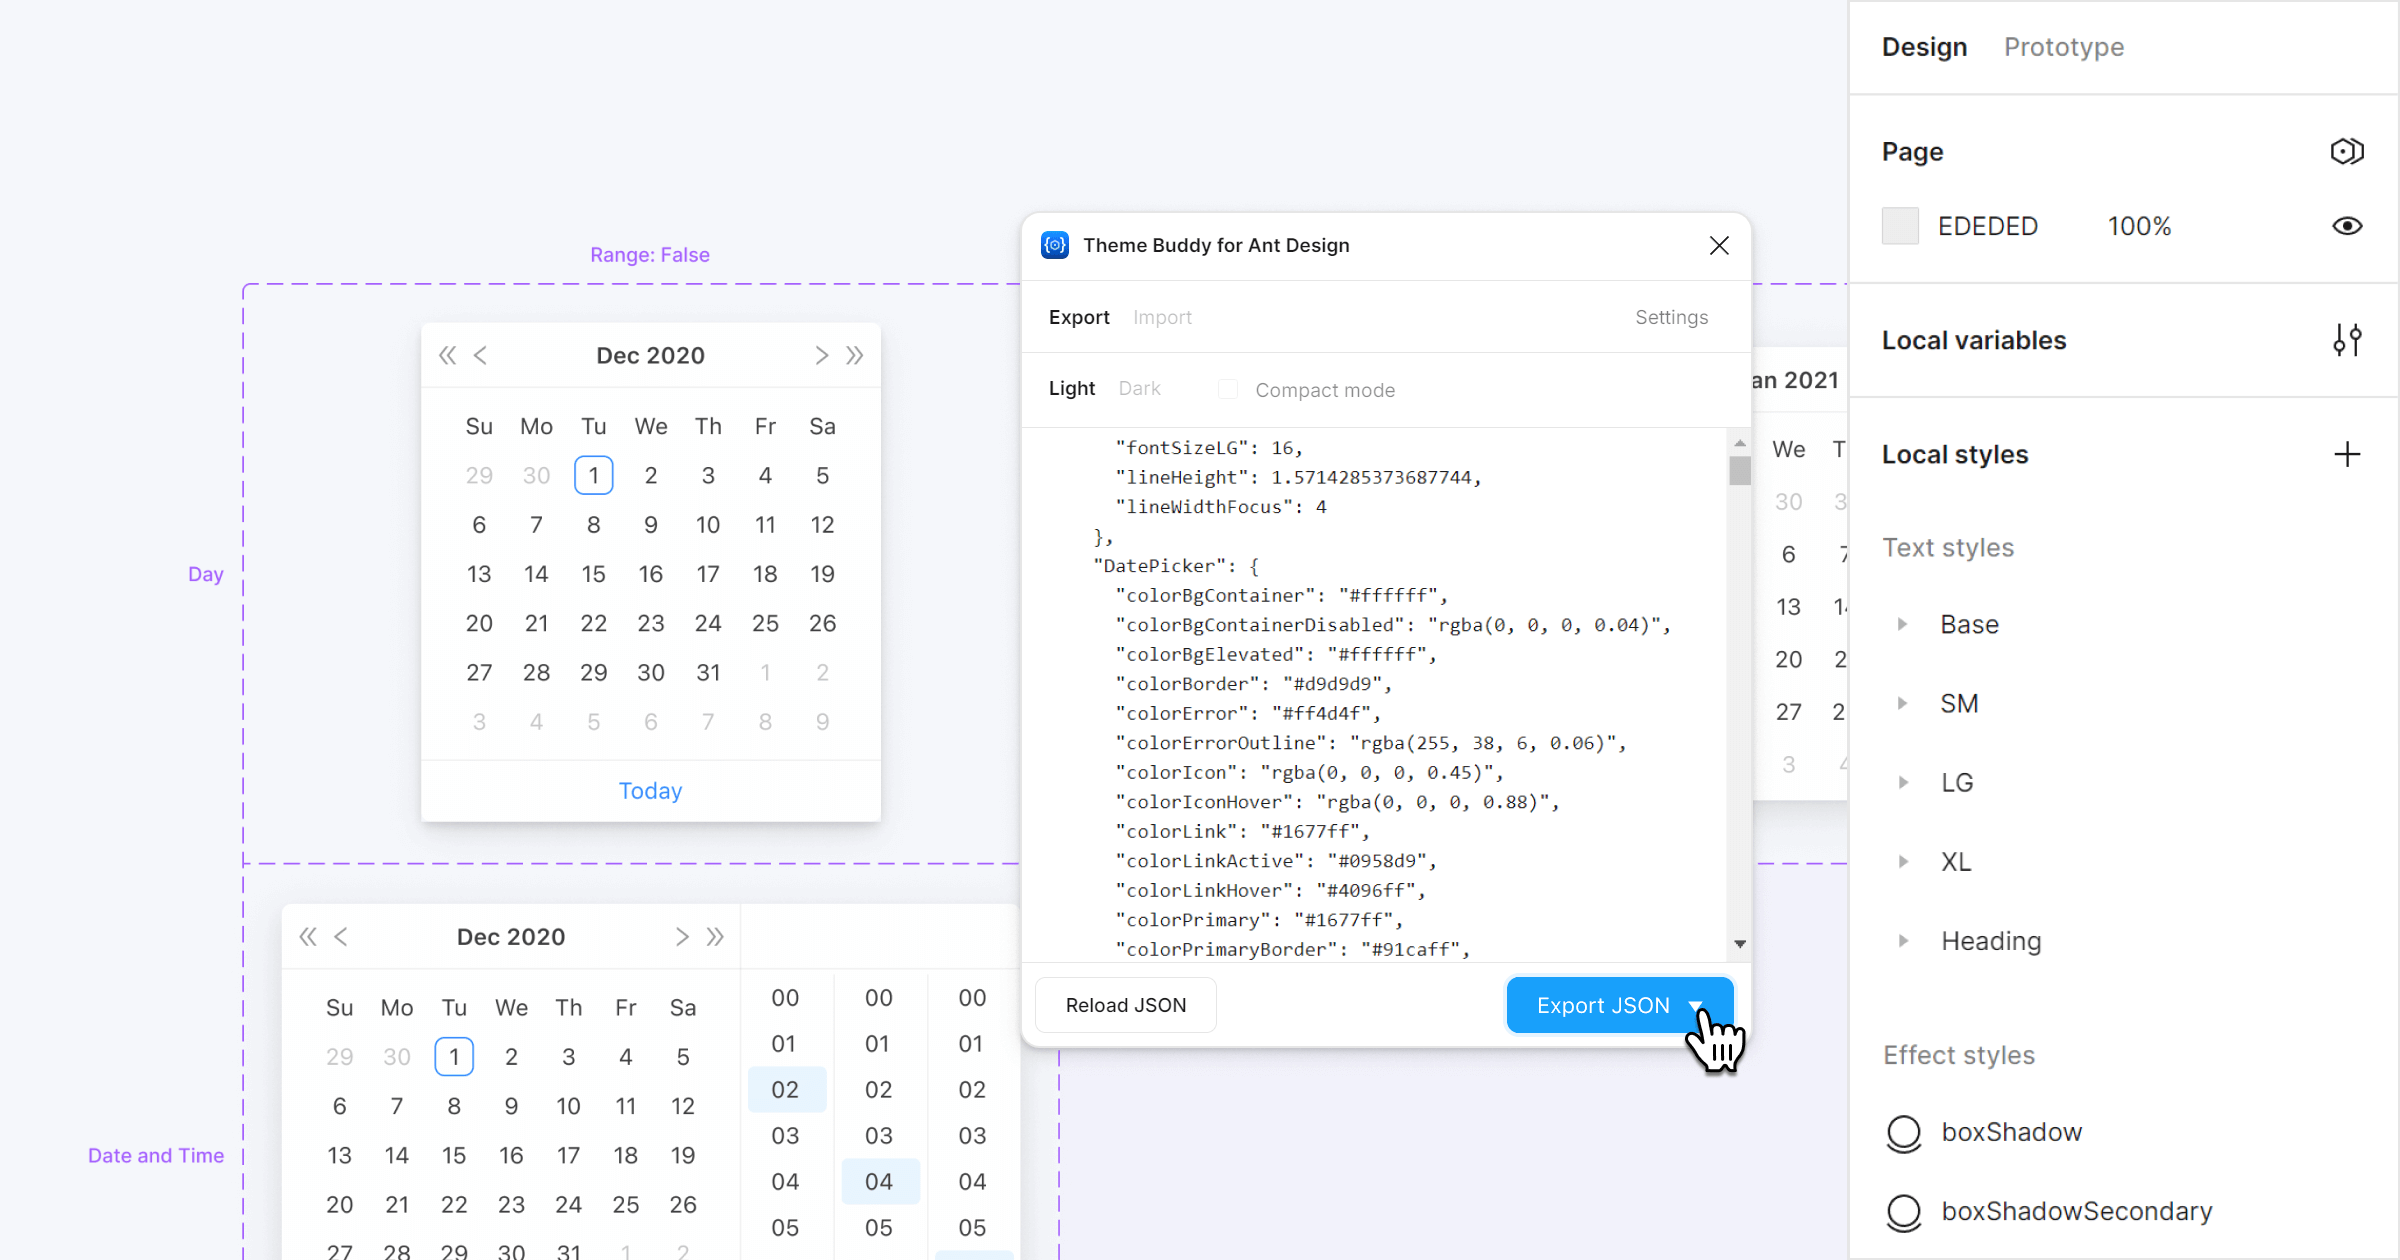The height and width of the screenshot is (1260, 2400).
Task: Click the Today link in calendar
Action: pyautogui.click(x=650, y=791)
